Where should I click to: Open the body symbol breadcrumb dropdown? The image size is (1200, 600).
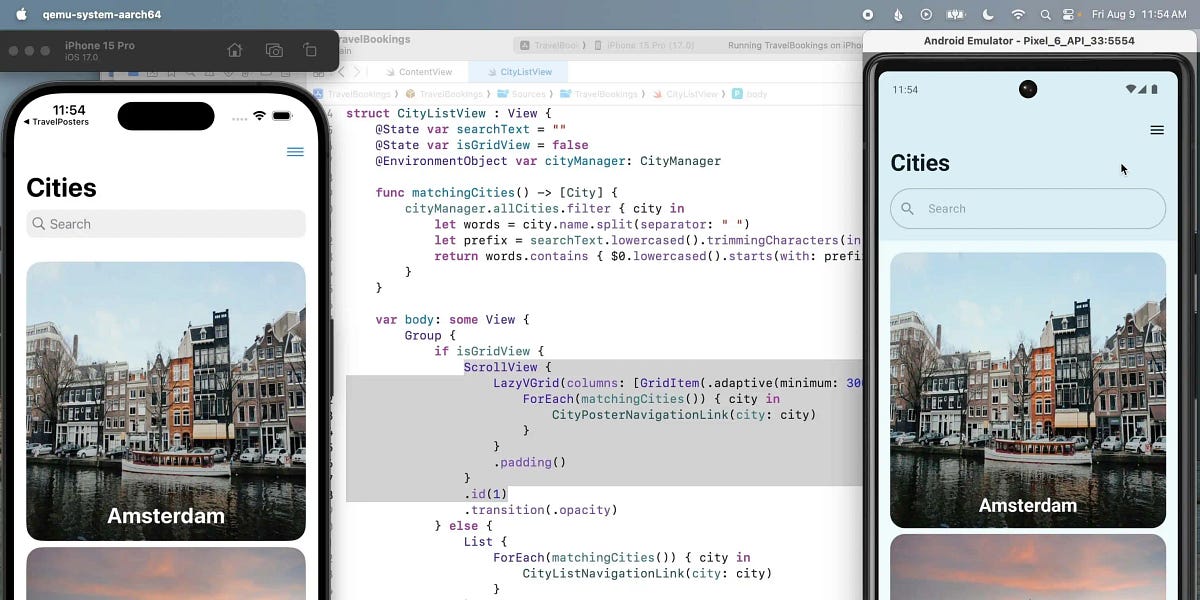(750, 94)
